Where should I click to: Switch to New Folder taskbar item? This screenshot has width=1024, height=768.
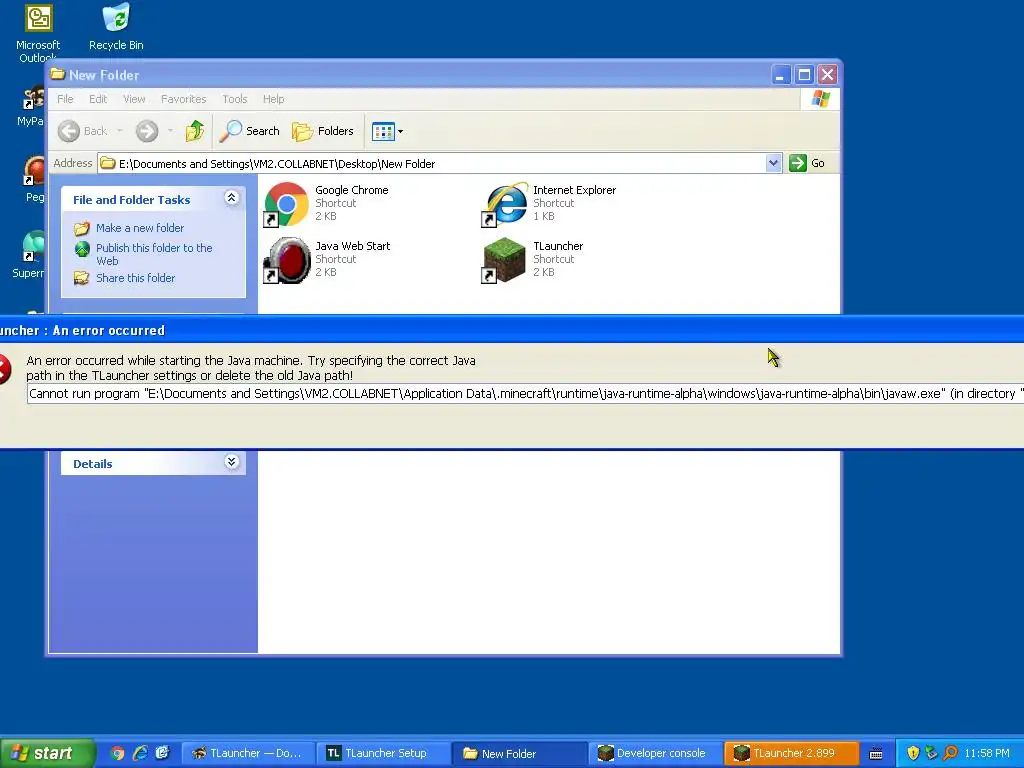click(521, 754)
